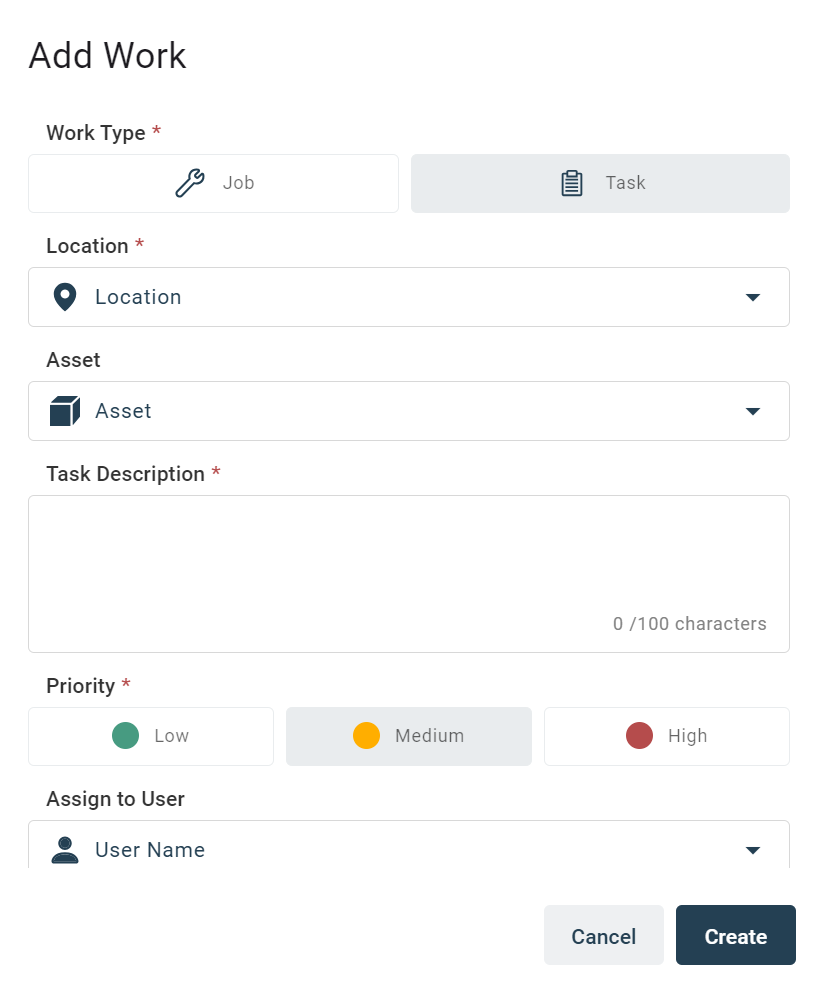Click the asset cube icon
This screenshot has height=994, width=822.
64,410
